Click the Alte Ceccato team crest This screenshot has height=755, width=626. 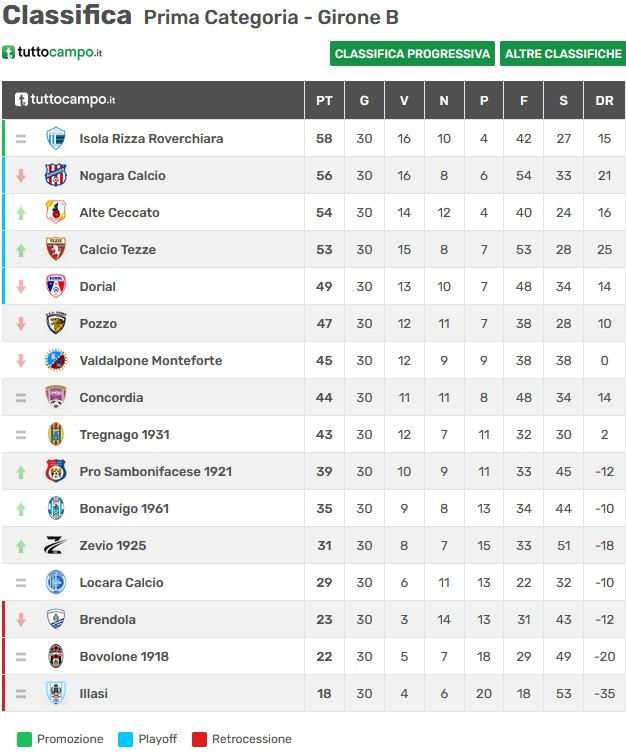[x=56, y=213]
